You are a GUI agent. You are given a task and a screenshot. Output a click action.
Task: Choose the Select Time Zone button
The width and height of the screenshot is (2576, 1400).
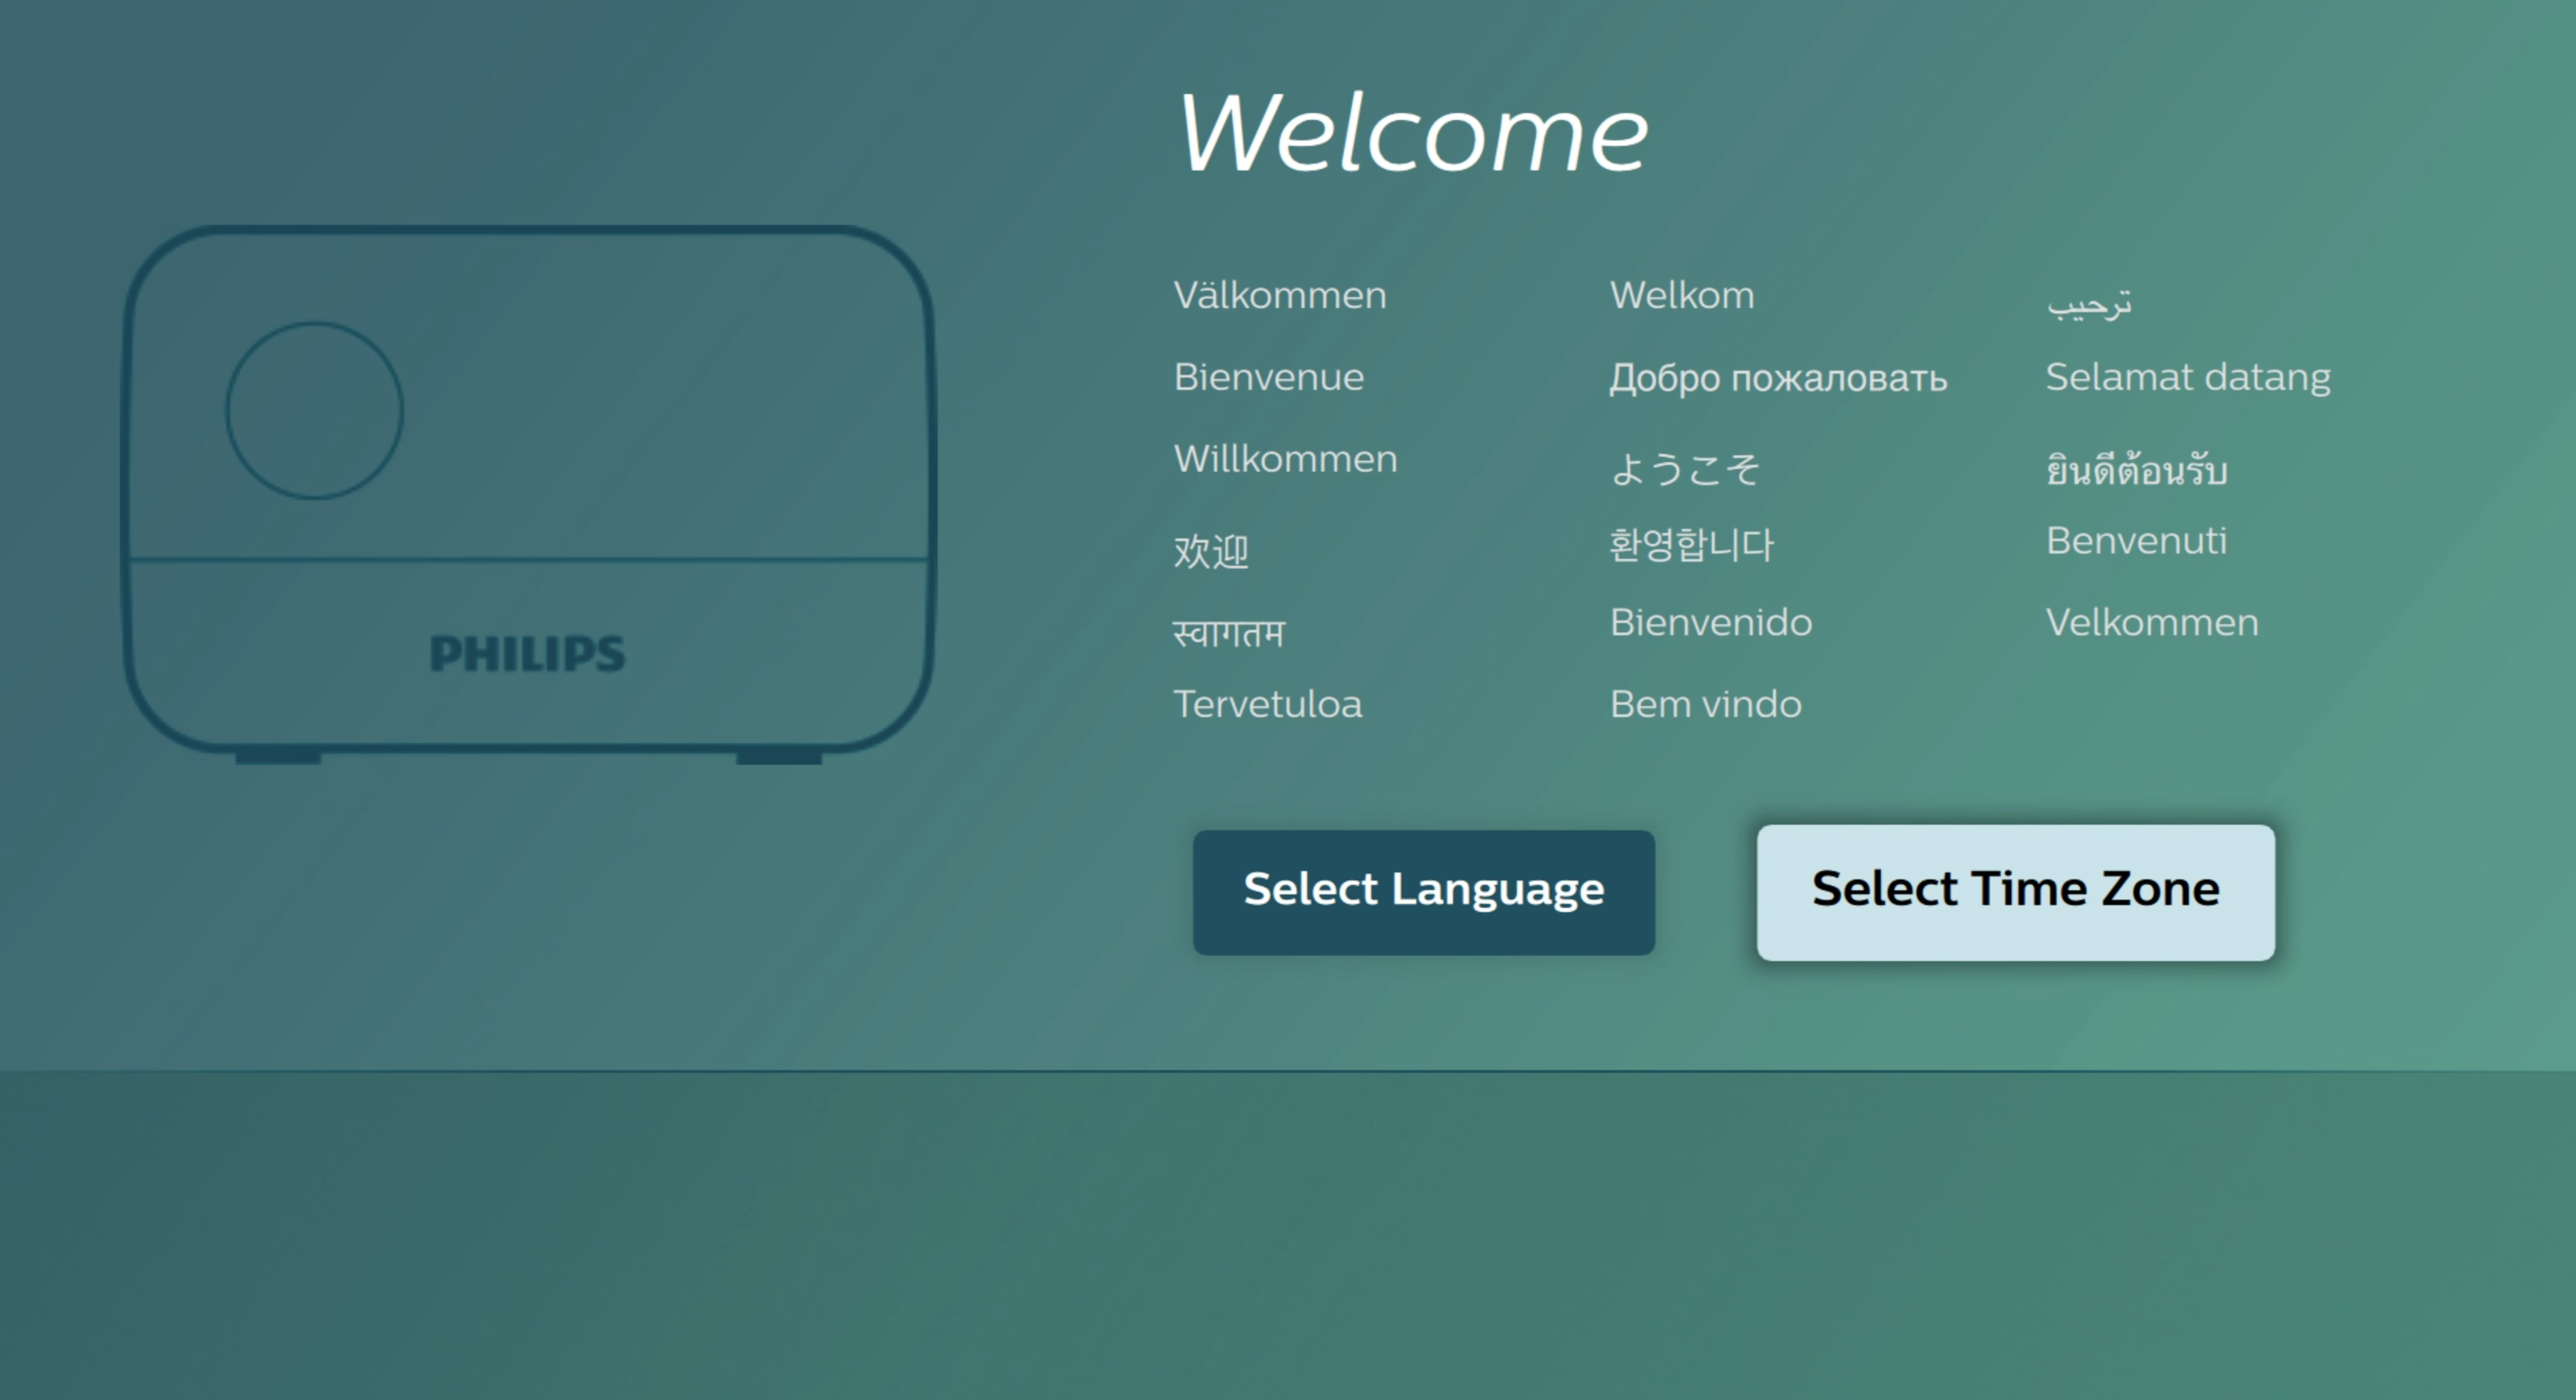point(2015,892)
